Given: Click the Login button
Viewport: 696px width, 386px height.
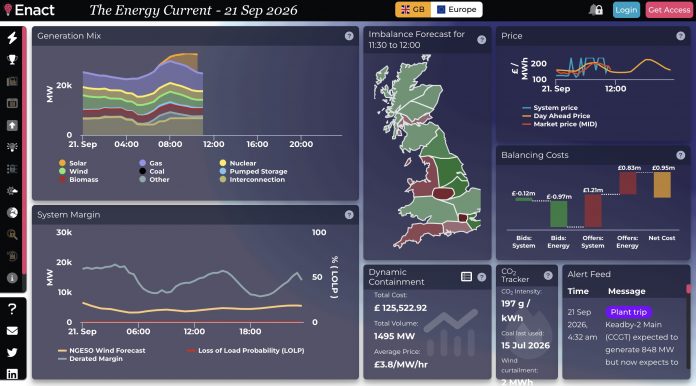Looking at the screenshot, I should pos(626,10).
